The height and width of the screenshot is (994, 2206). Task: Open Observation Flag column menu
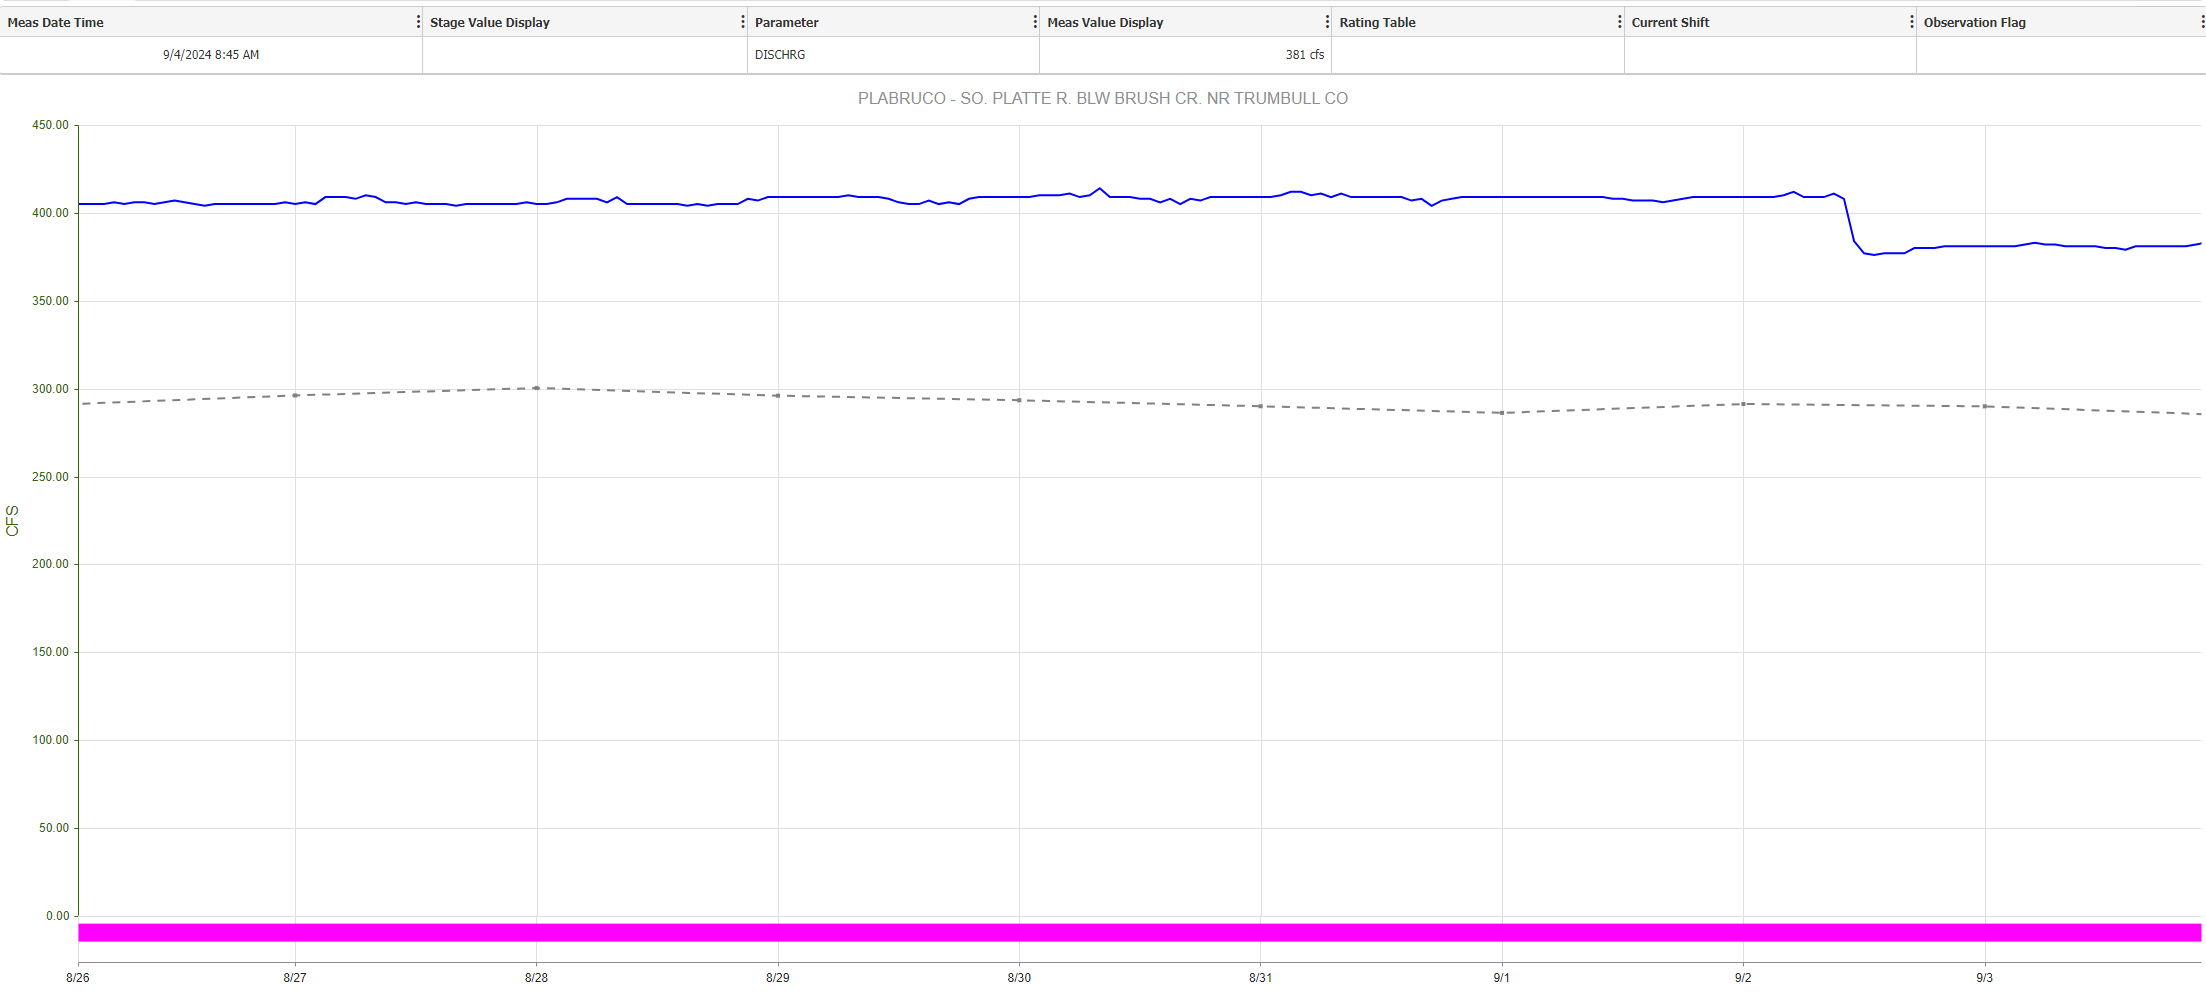(x=2202, y=22)
